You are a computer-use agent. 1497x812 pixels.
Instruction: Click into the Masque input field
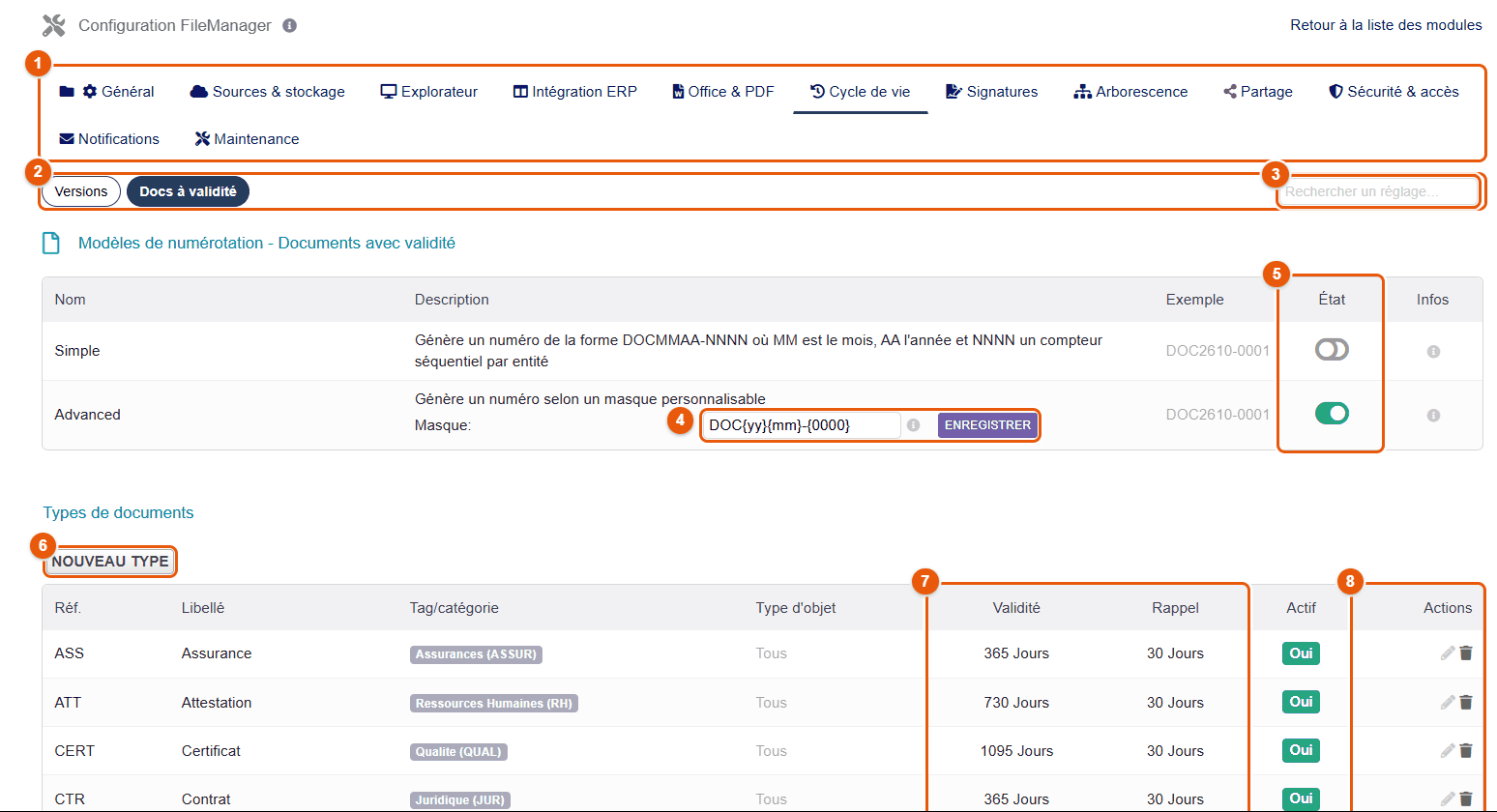tap(801, 425)
